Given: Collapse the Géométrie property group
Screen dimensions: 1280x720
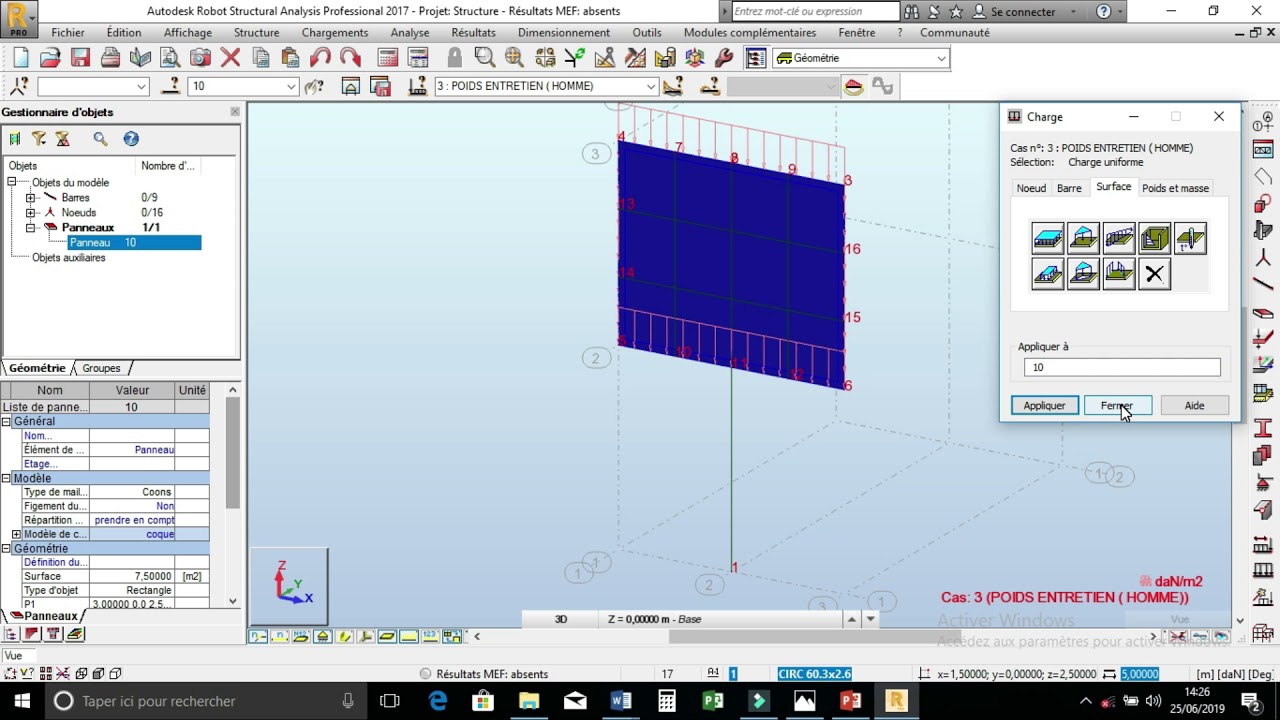Looking at the screenshot, I should (x=6, y=549).
